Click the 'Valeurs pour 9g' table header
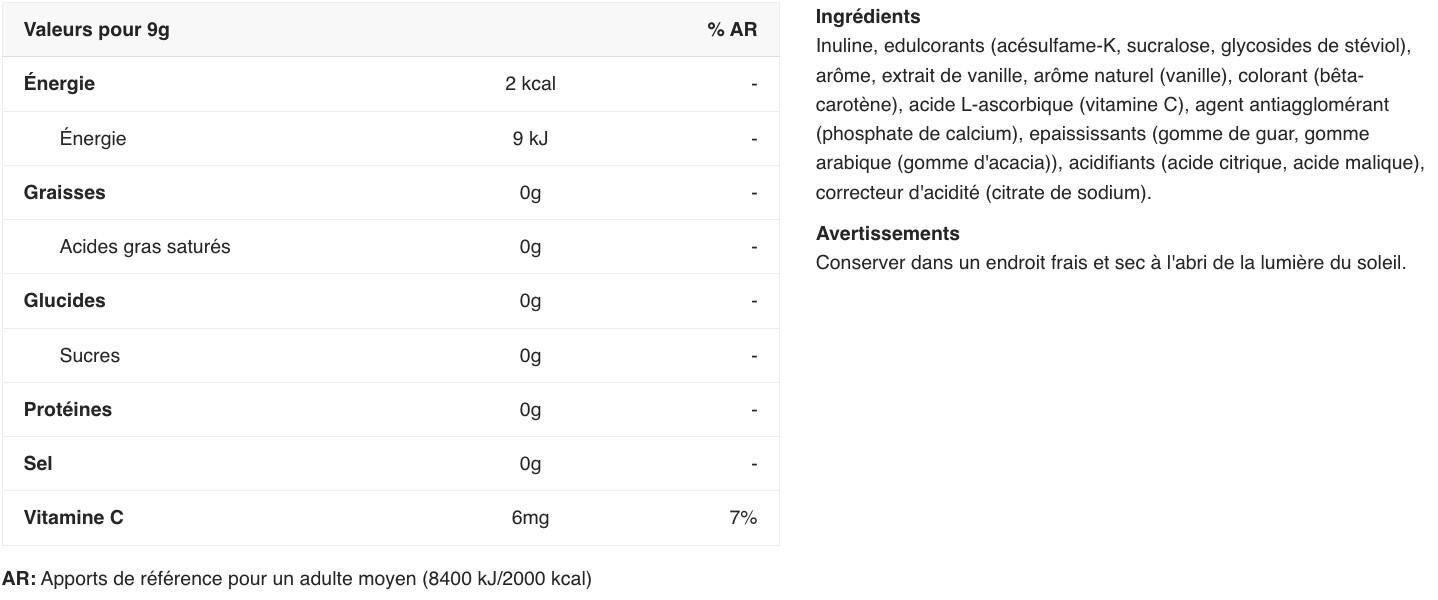This screenshot has height=600, width=1438. click(96, 29)
